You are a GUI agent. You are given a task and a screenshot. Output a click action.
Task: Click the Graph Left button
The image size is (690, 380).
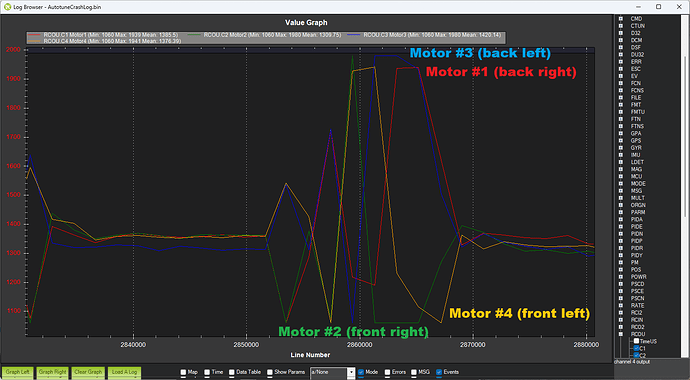(18, 372)
